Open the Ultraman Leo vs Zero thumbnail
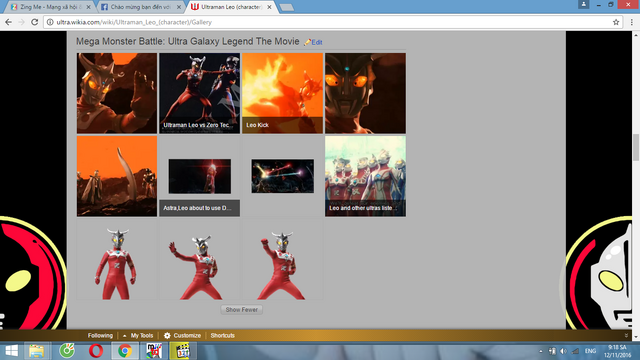This screenshot has width=640, height=360. tap(200, 93)
